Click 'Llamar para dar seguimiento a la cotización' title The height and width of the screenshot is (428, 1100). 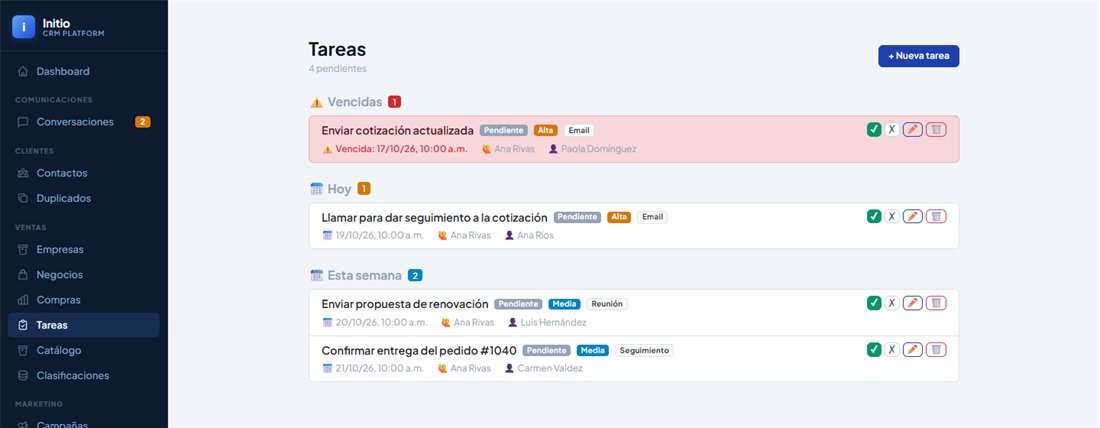[434, 218]
